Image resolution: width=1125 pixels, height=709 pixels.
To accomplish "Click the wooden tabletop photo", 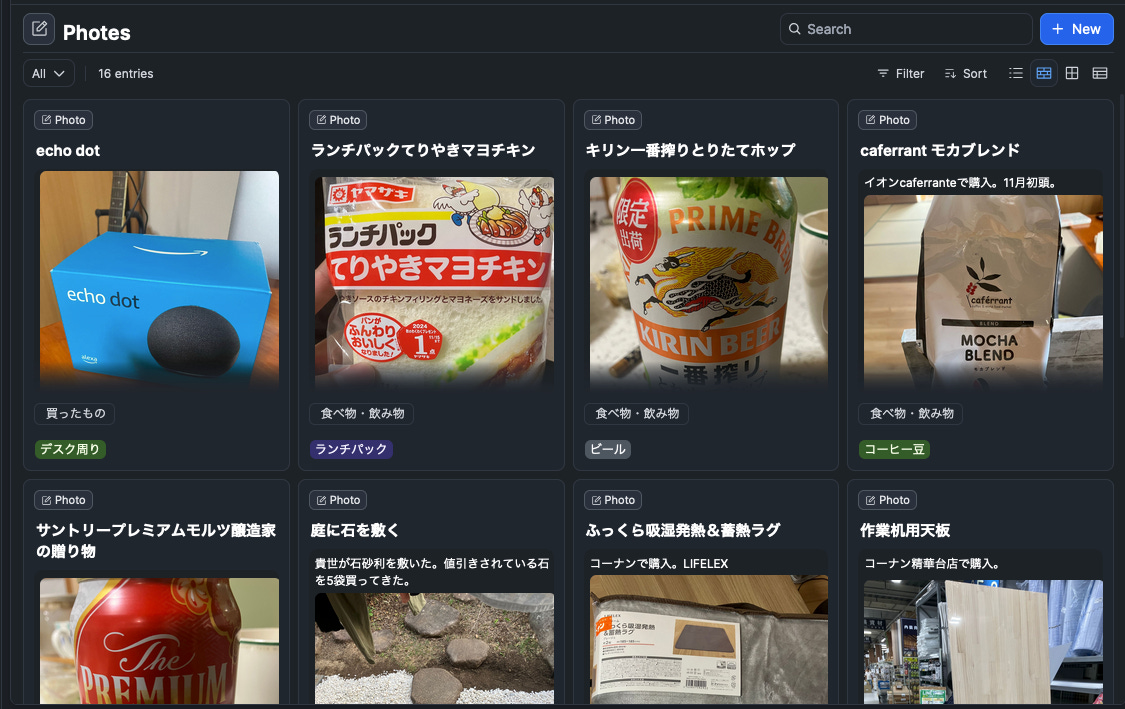I will click(984, 642).
